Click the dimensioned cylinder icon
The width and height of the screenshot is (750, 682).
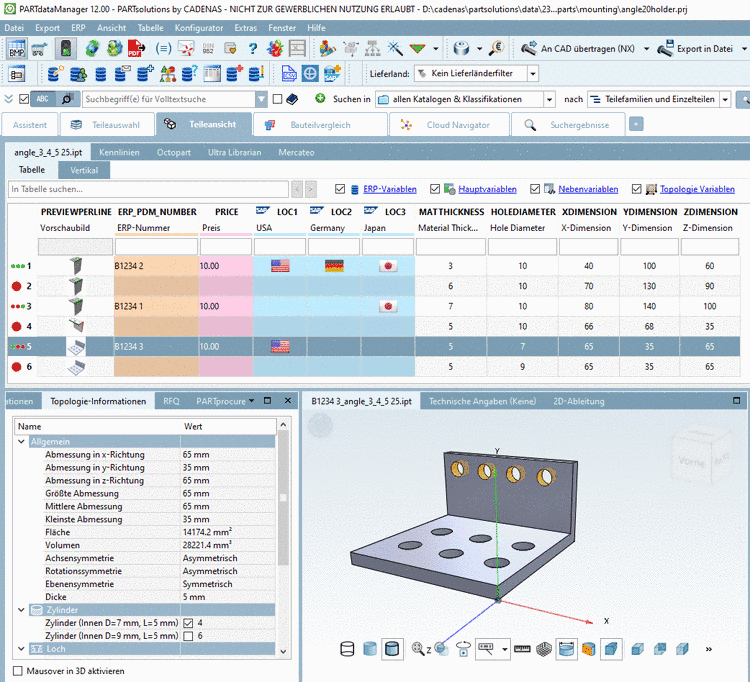click(x=566, y=649)
